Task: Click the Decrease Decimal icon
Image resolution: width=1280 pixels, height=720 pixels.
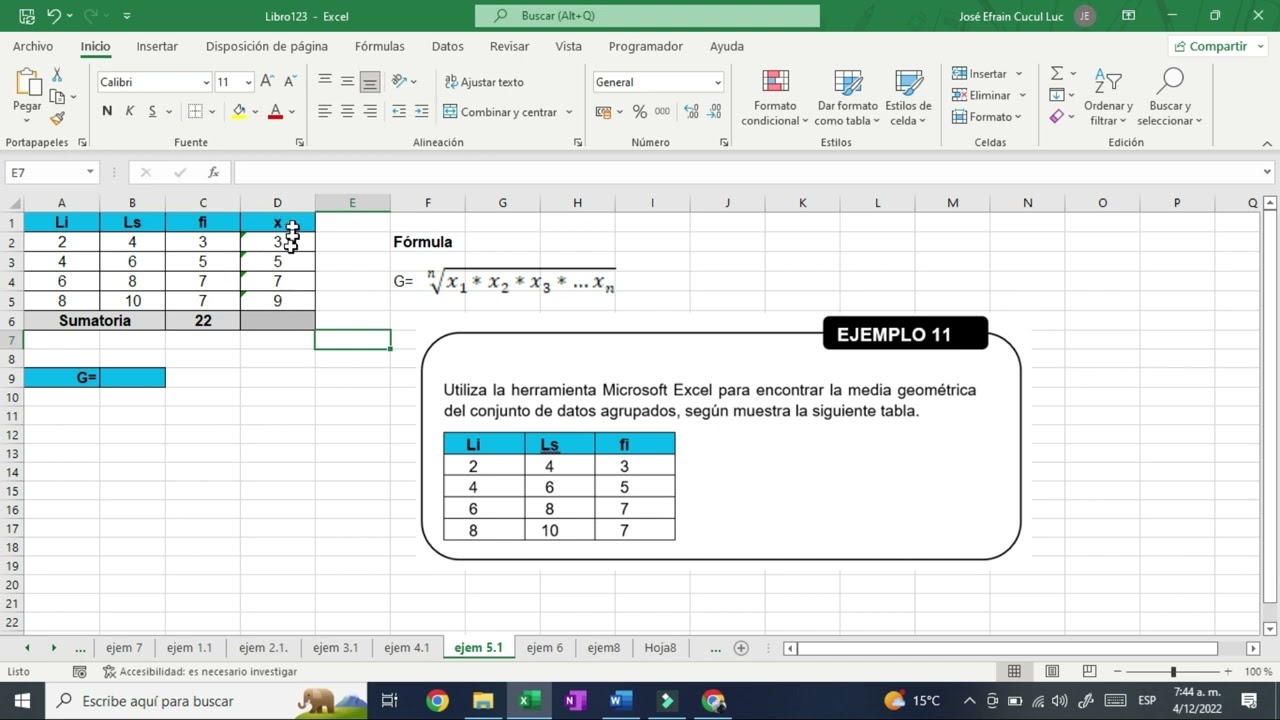Action: (x=714, y=112)
